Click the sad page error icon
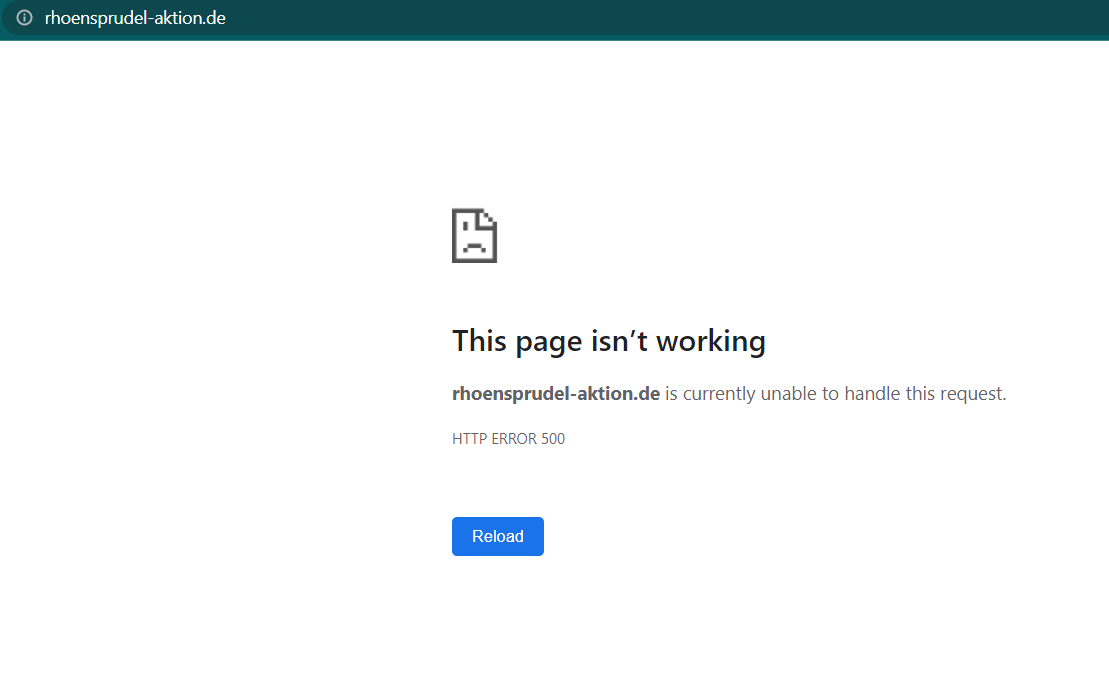The width and height of the screenshot is (1109, 678). [475, 235]
